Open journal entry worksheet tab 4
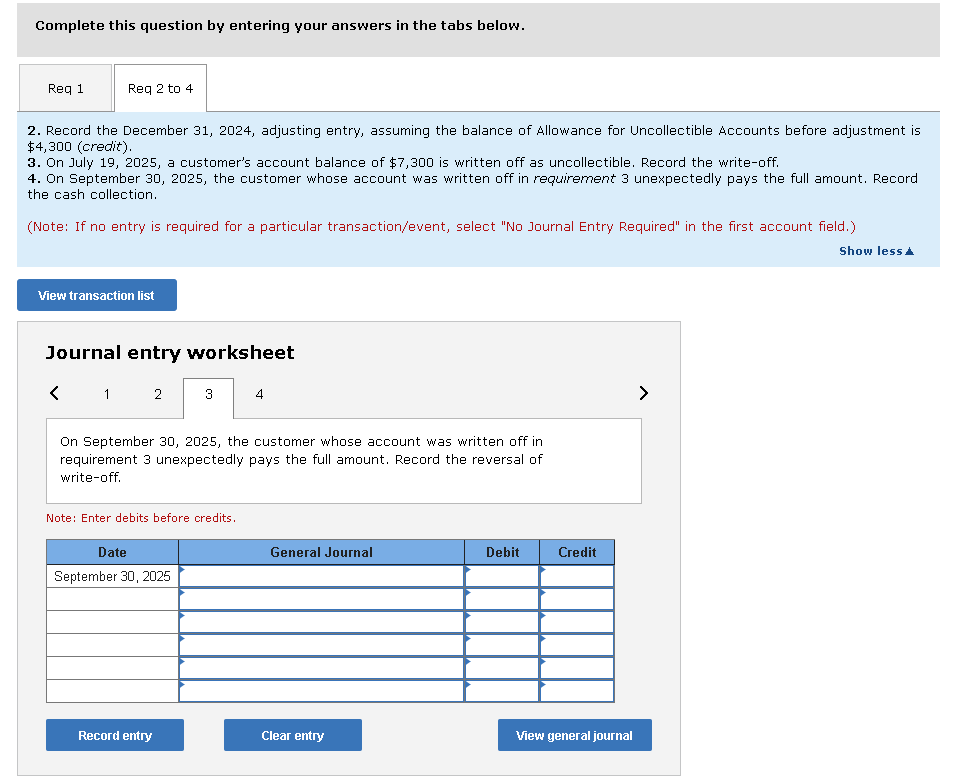The width and height of the screenshot is (967, 783). click(x=260, y=395)
